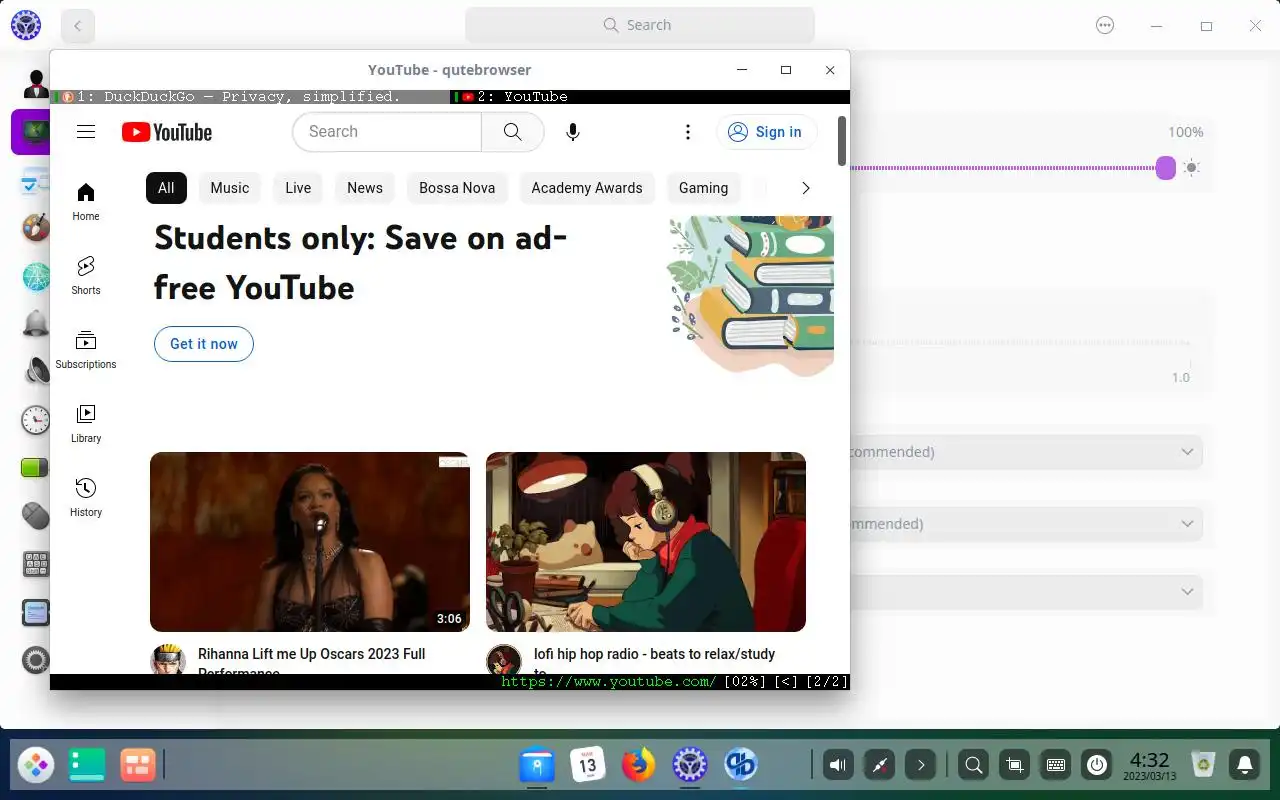
Task: Click Control Center back arrow button
Action: pos(78,26)
